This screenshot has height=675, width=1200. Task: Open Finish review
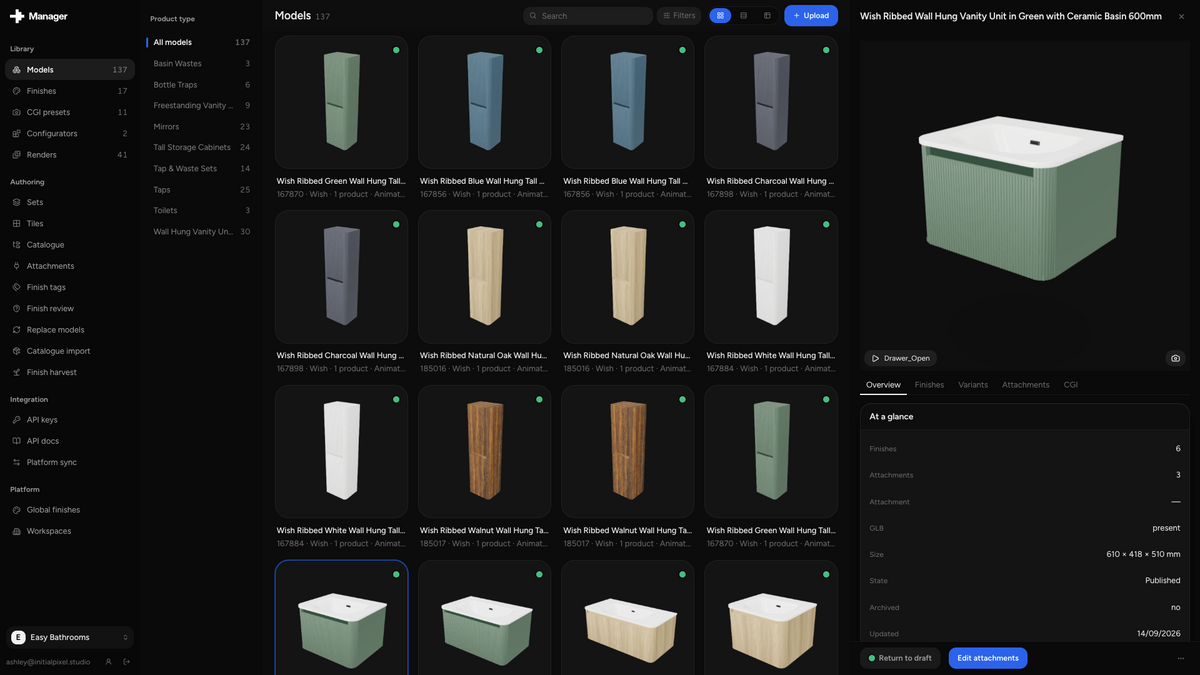point(69,309)
